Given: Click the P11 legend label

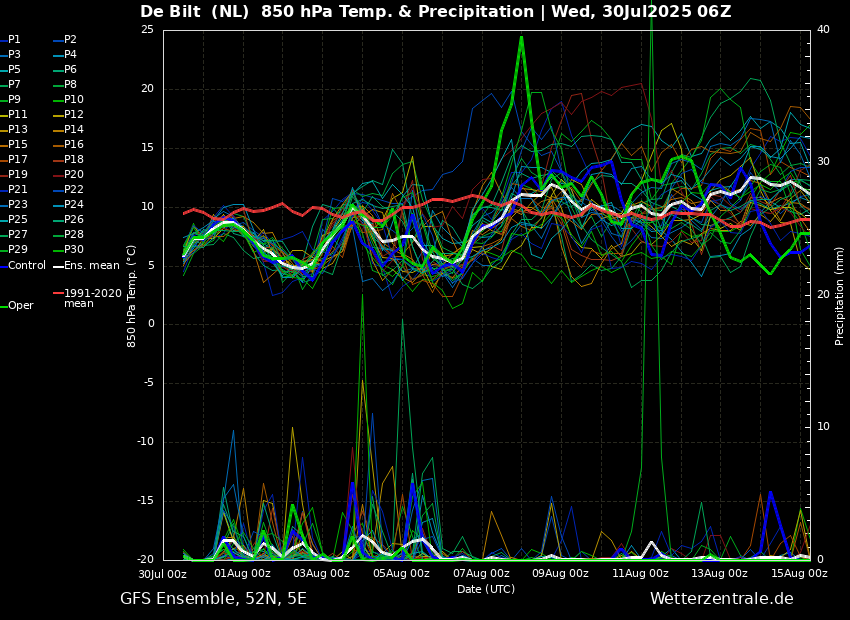Looking at the screenshot, I should tap(18, 114).
